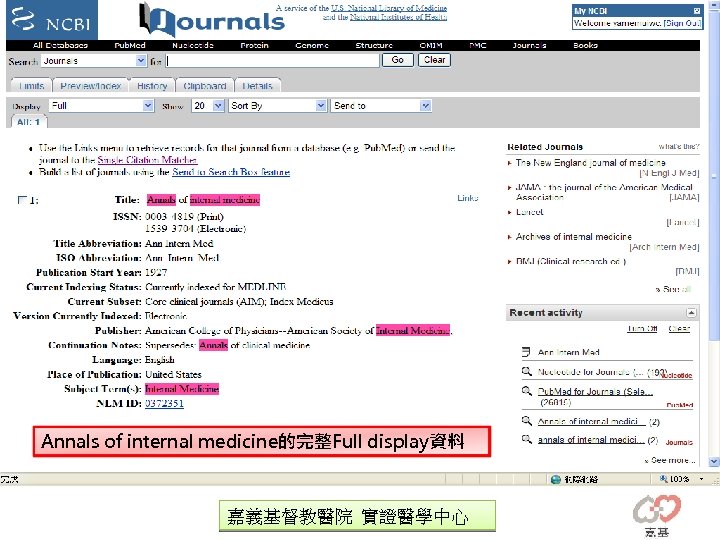
Task: Open Send to Search Box feature link
Action: click(231, 172)
